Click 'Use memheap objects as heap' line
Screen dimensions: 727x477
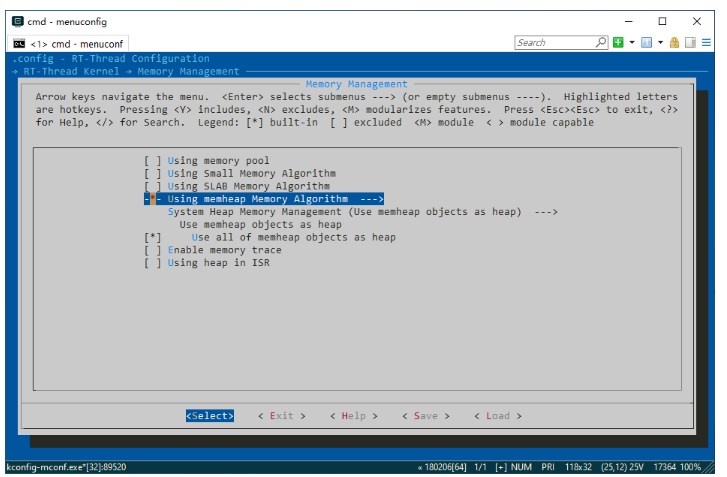click(261, 225)
